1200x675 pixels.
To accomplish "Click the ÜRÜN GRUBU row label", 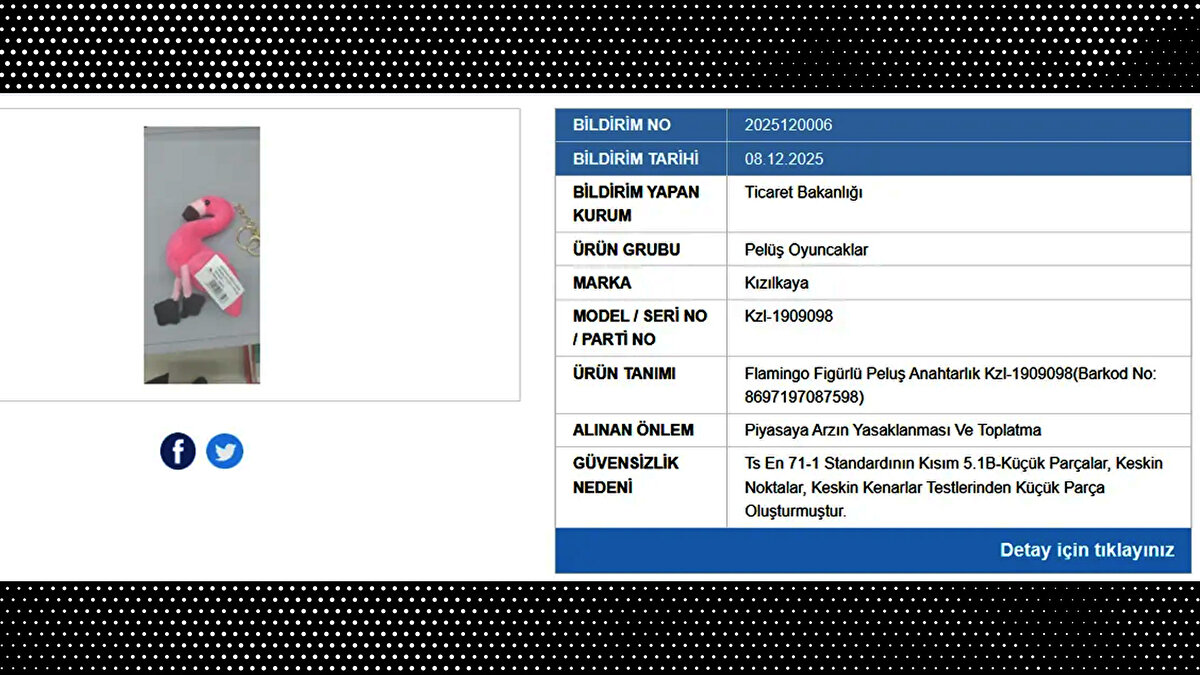I will click(x=626, y=249).
